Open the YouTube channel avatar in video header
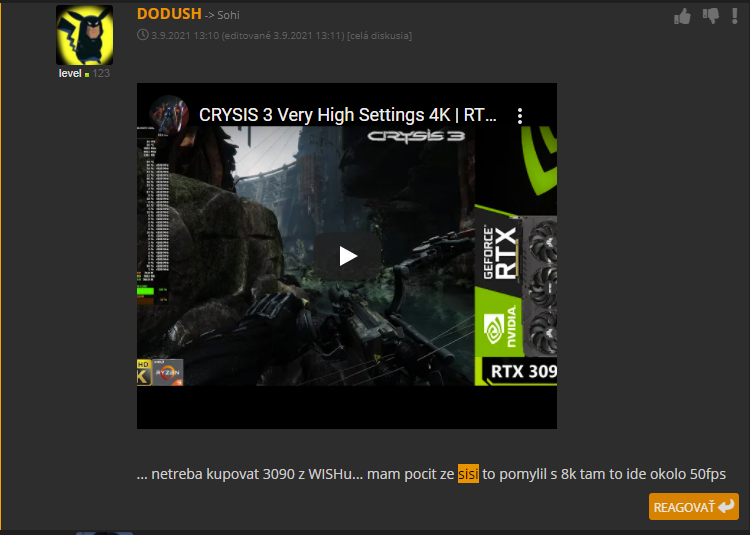Screen dimensions: 750x535 [x=168, y=114]
